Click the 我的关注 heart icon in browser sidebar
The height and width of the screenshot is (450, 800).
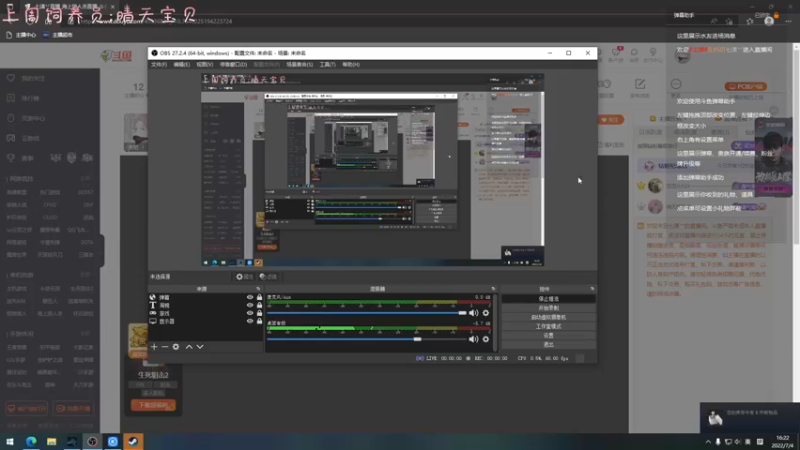click(x=11, y=78)
